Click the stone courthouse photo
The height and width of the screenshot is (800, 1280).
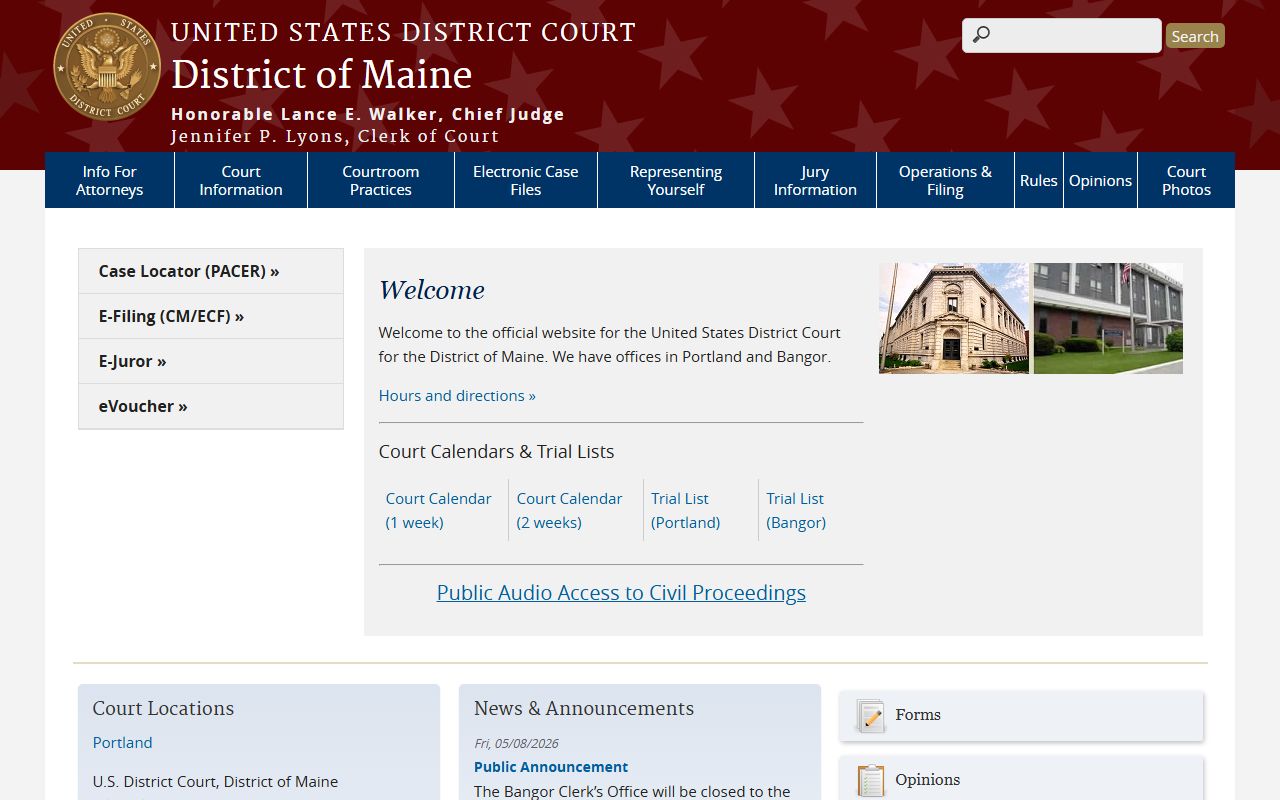(x=954, y=318)
